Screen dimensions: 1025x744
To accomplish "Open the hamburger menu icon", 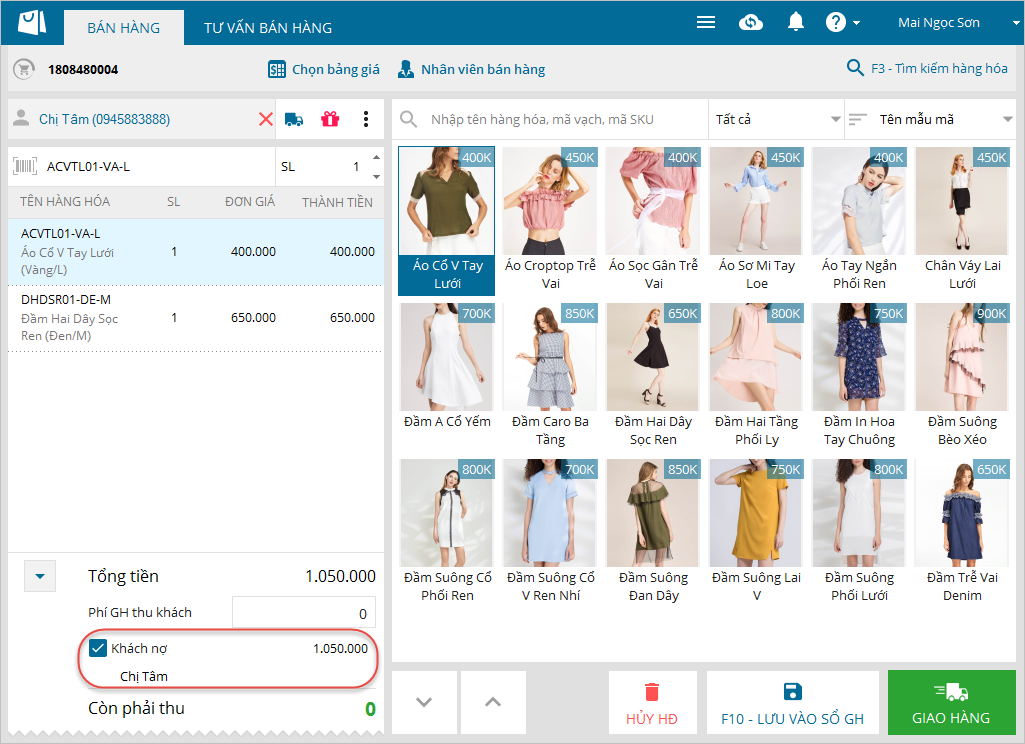I will tap(706, 22).
